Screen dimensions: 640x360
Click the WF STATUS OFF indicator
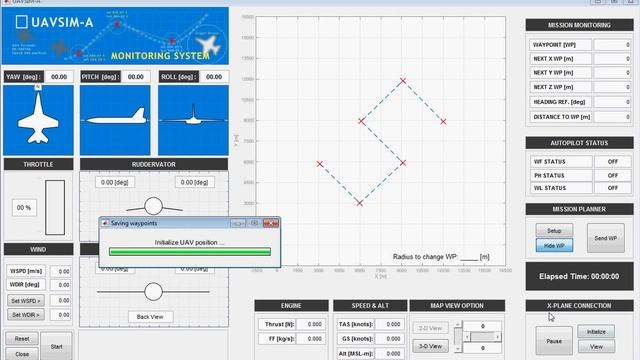[x=613, y=162]
